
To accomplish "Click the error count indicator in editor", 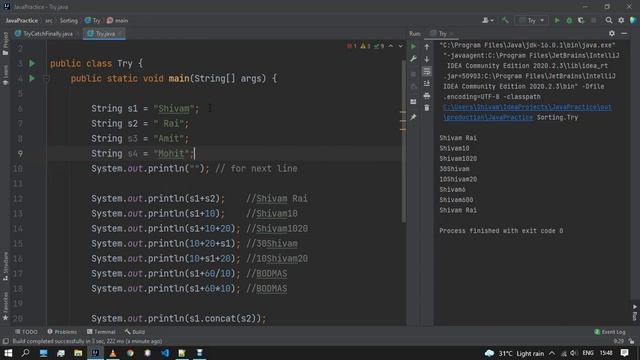I will click(352, 46).
